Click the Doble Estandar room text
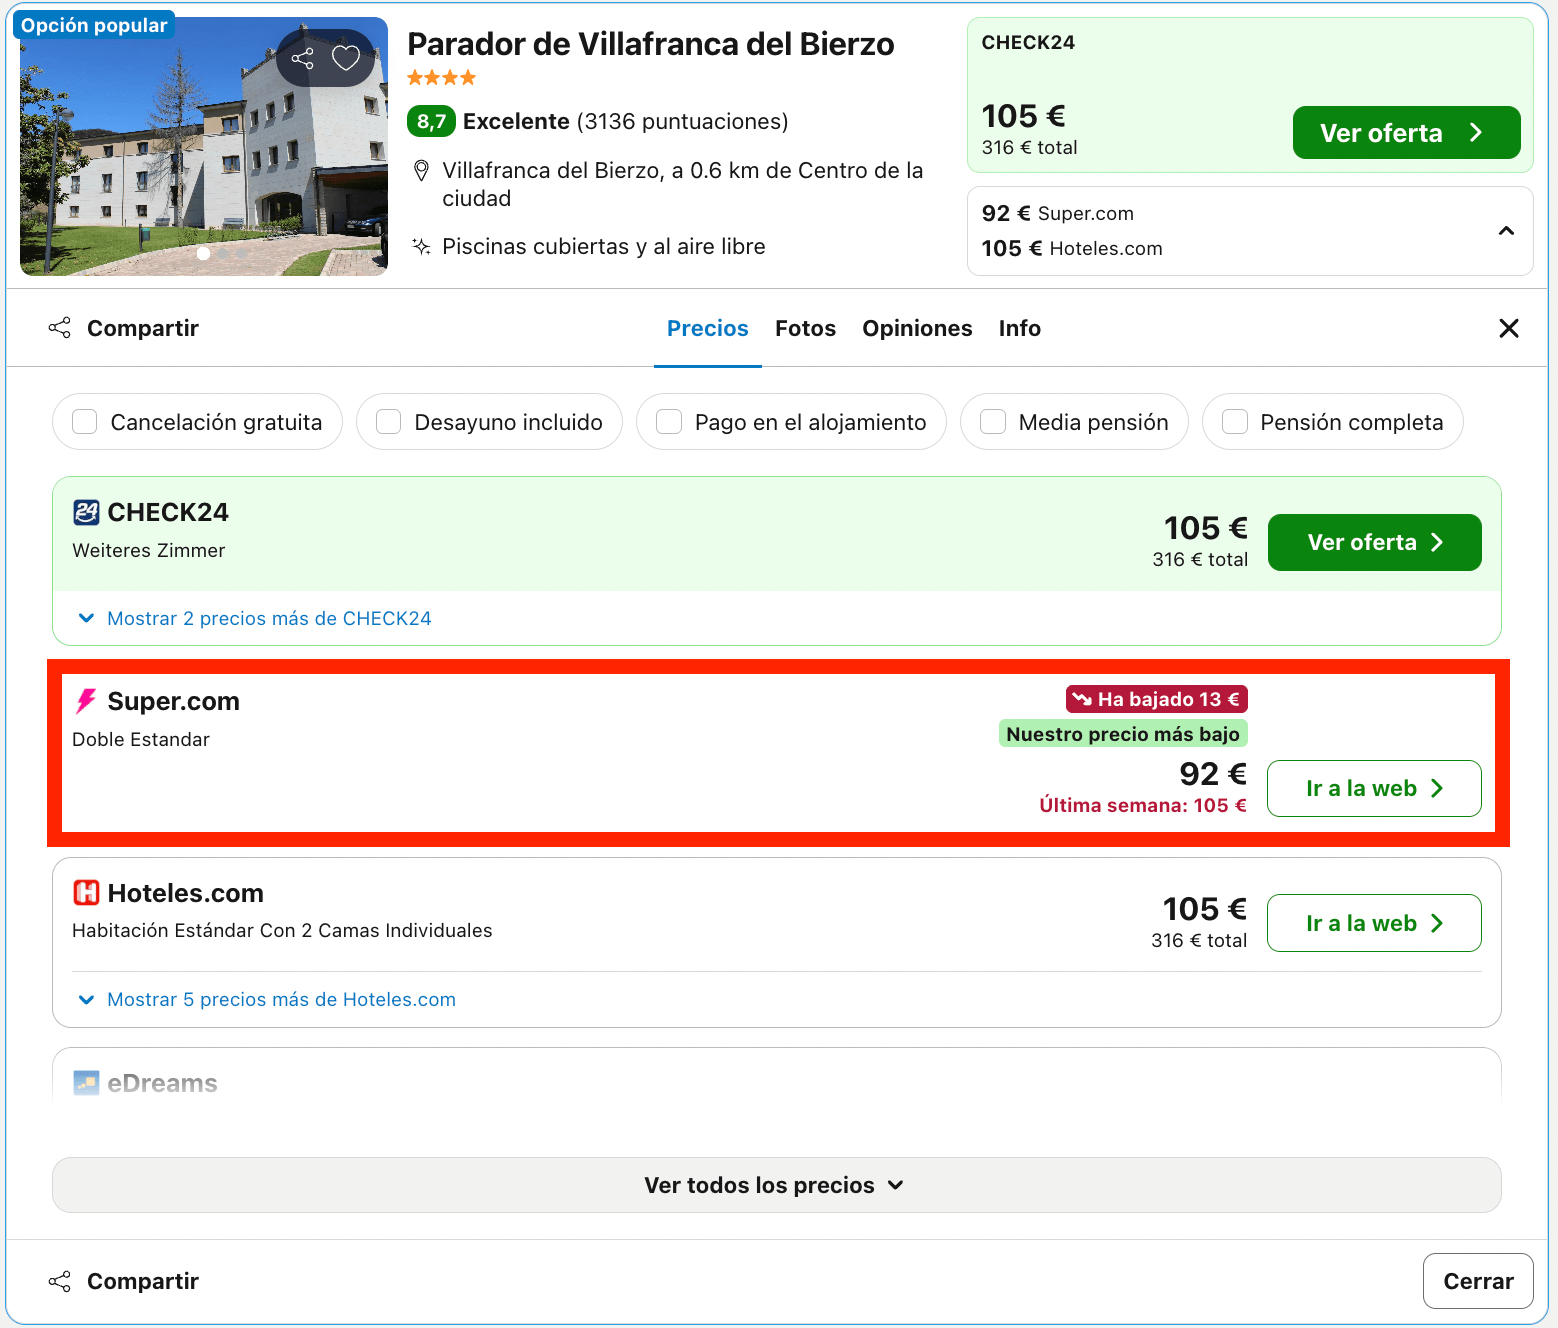The height and width of the screenshot is (1328, 1558). [x=141, y=739]
